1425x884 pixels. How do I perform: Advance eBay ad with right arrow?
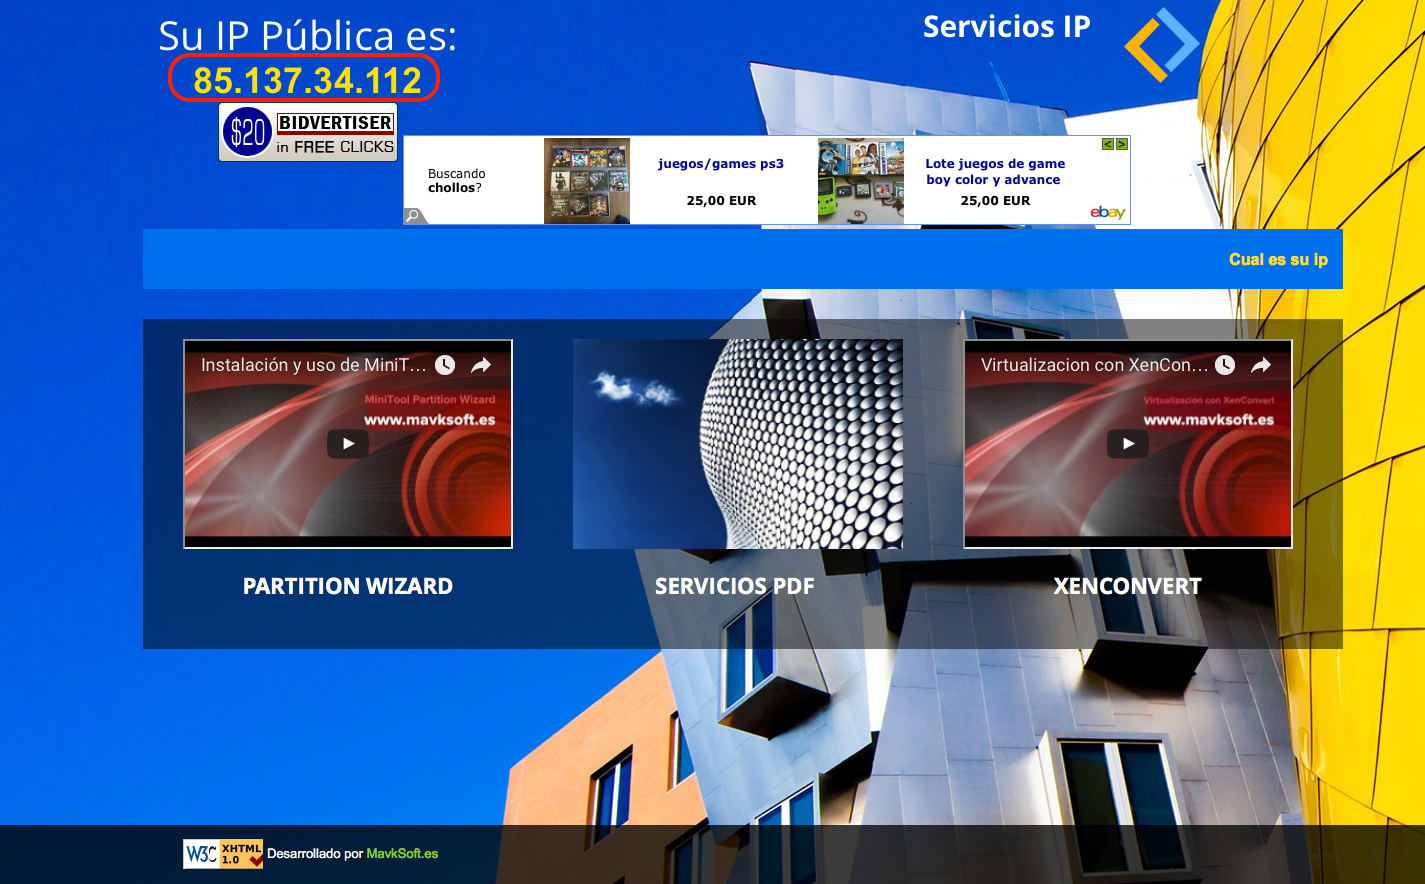(x=1121, y=144)
